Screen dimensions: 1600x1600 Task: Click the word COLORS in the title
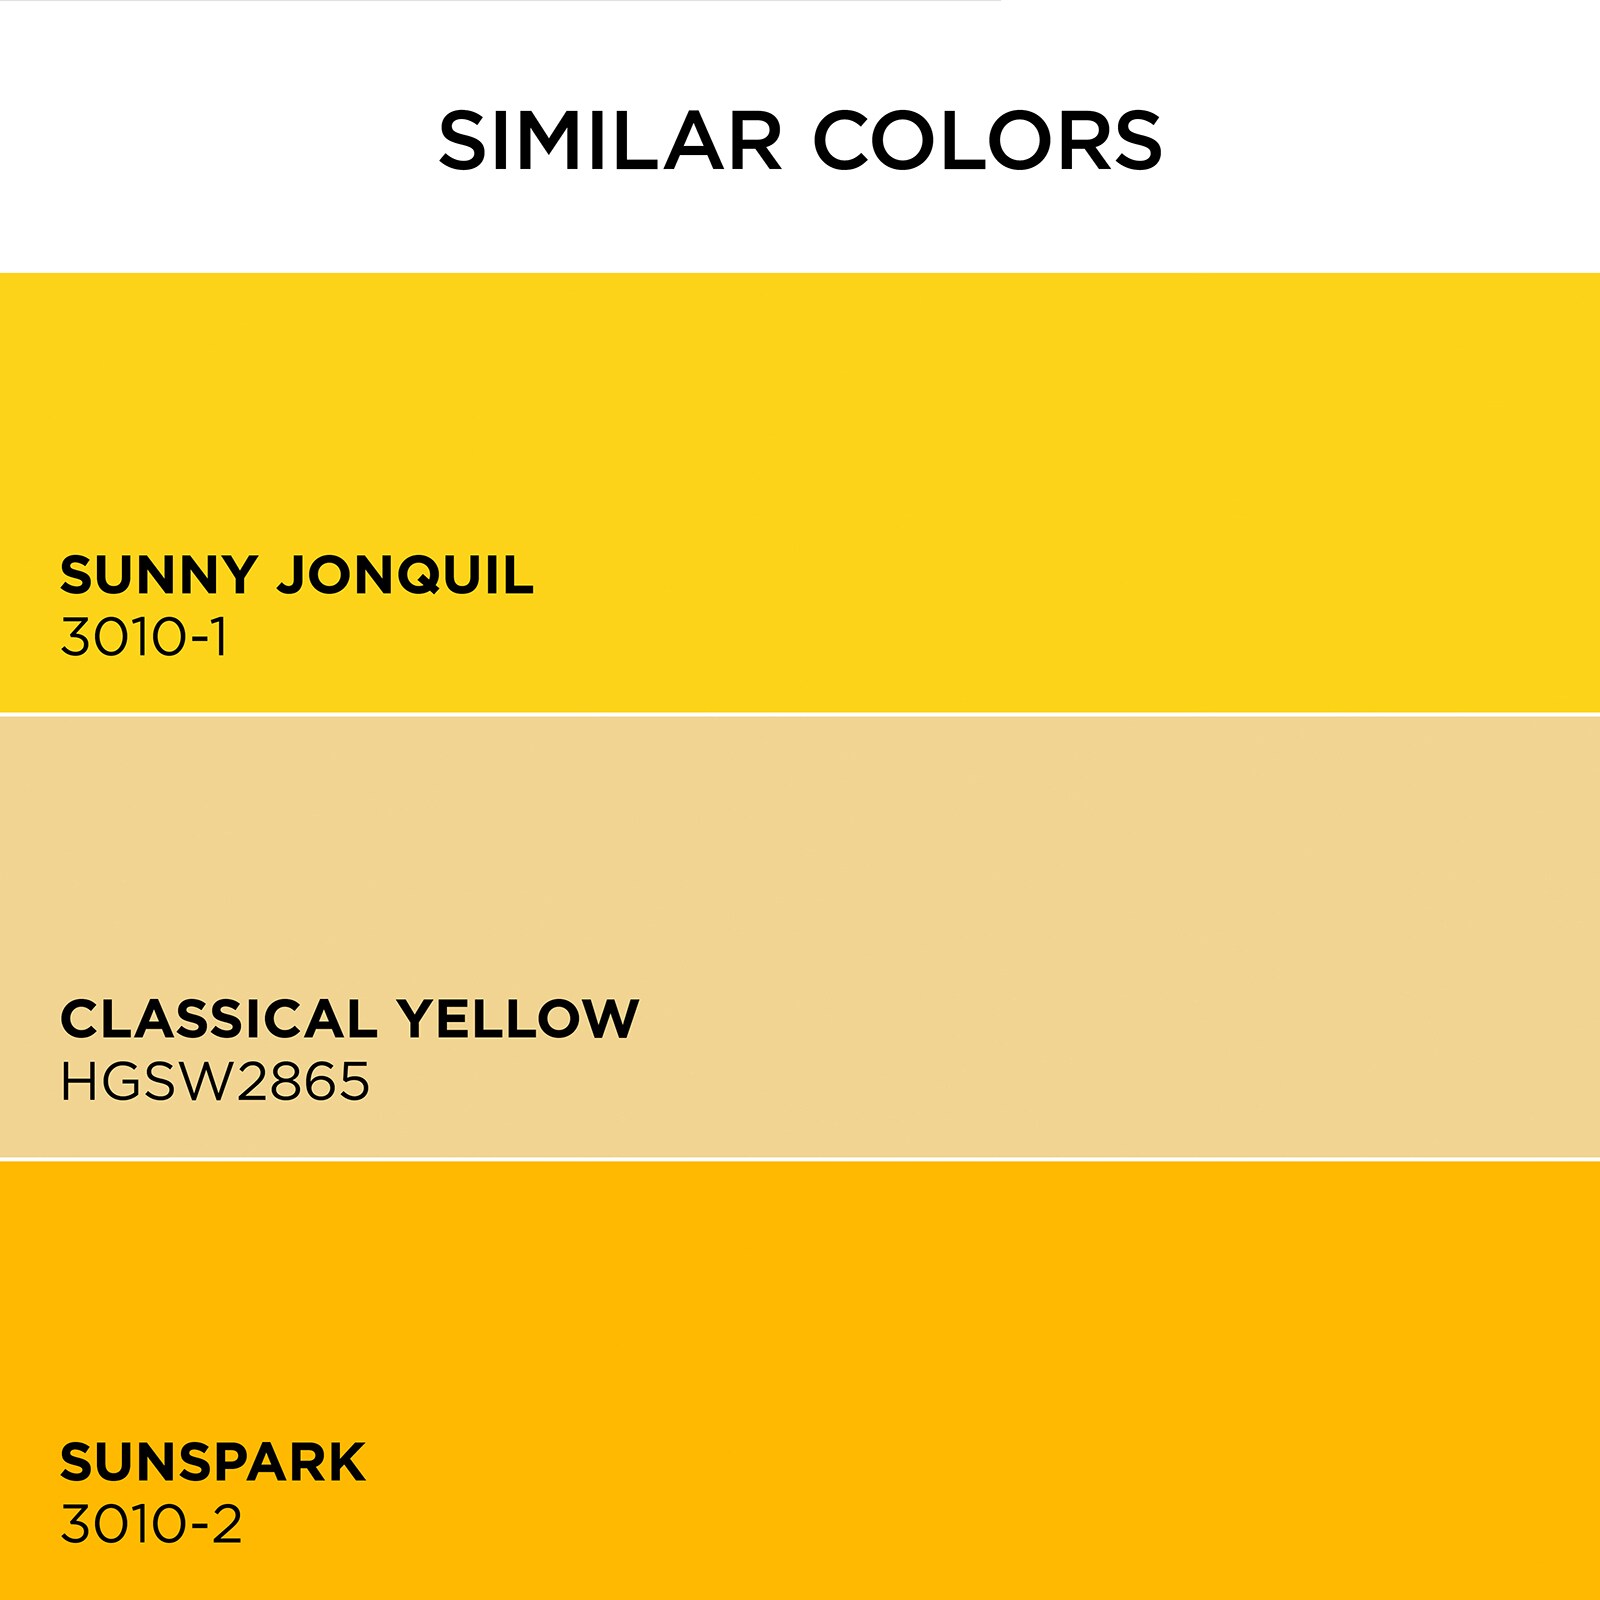point(988,140)
